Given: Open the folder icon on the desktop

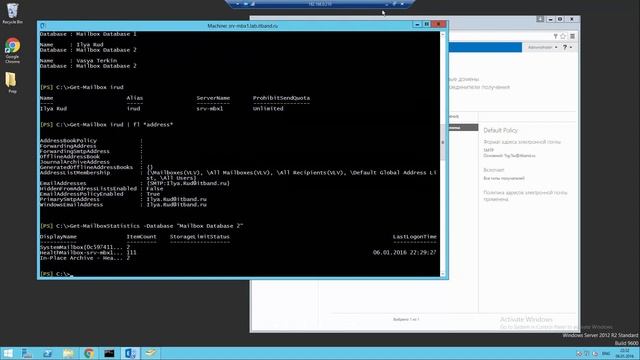Looking at the screenshot, I should pos(11,82).
